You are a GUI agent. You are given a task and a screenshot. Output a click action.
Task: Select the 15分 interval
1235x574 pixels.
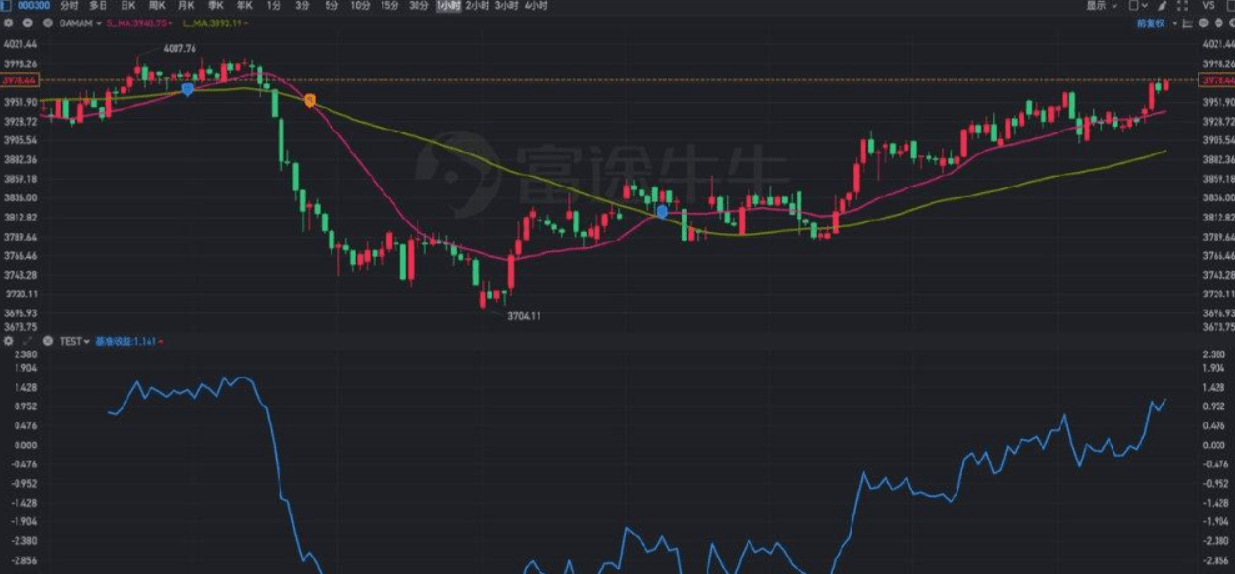pyautogui.click(x=389, y=6)
